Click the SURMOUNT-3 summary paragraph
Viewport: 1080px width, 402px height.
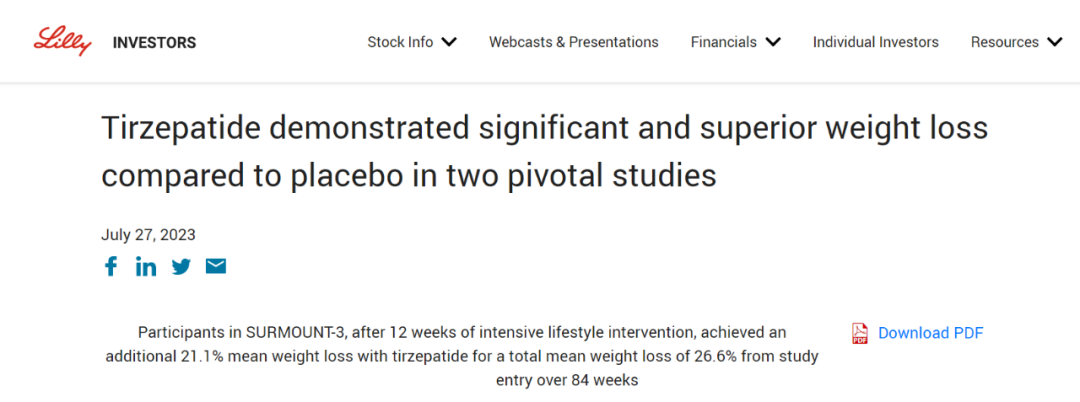461,356
